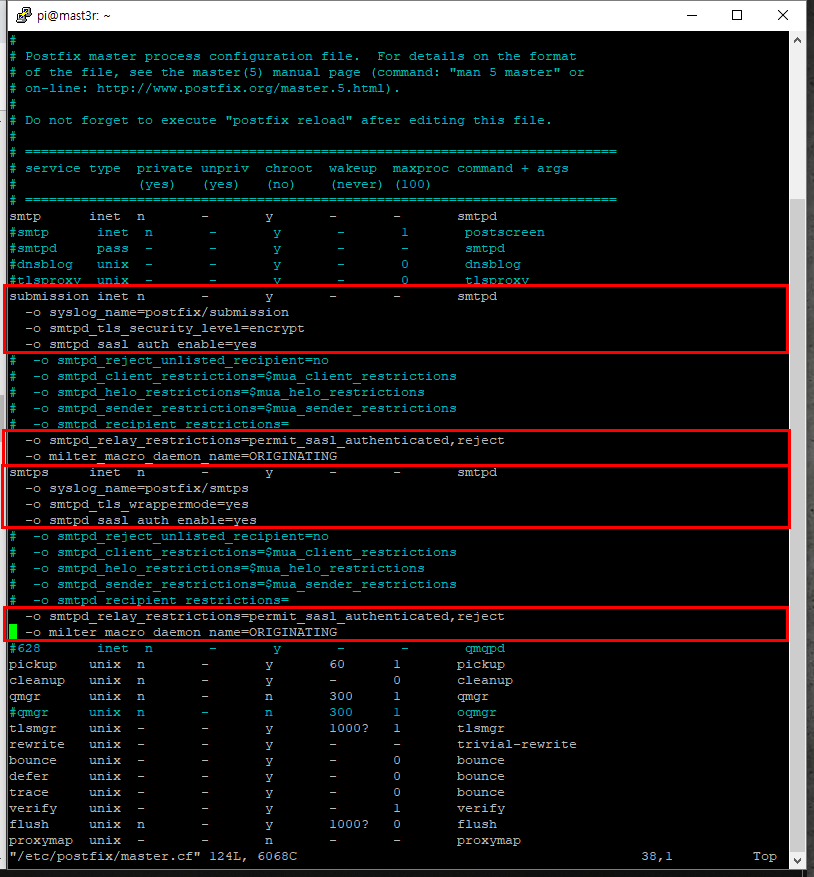
Task: Click the 'tlsmgr' service name
Action: (33, 728)
